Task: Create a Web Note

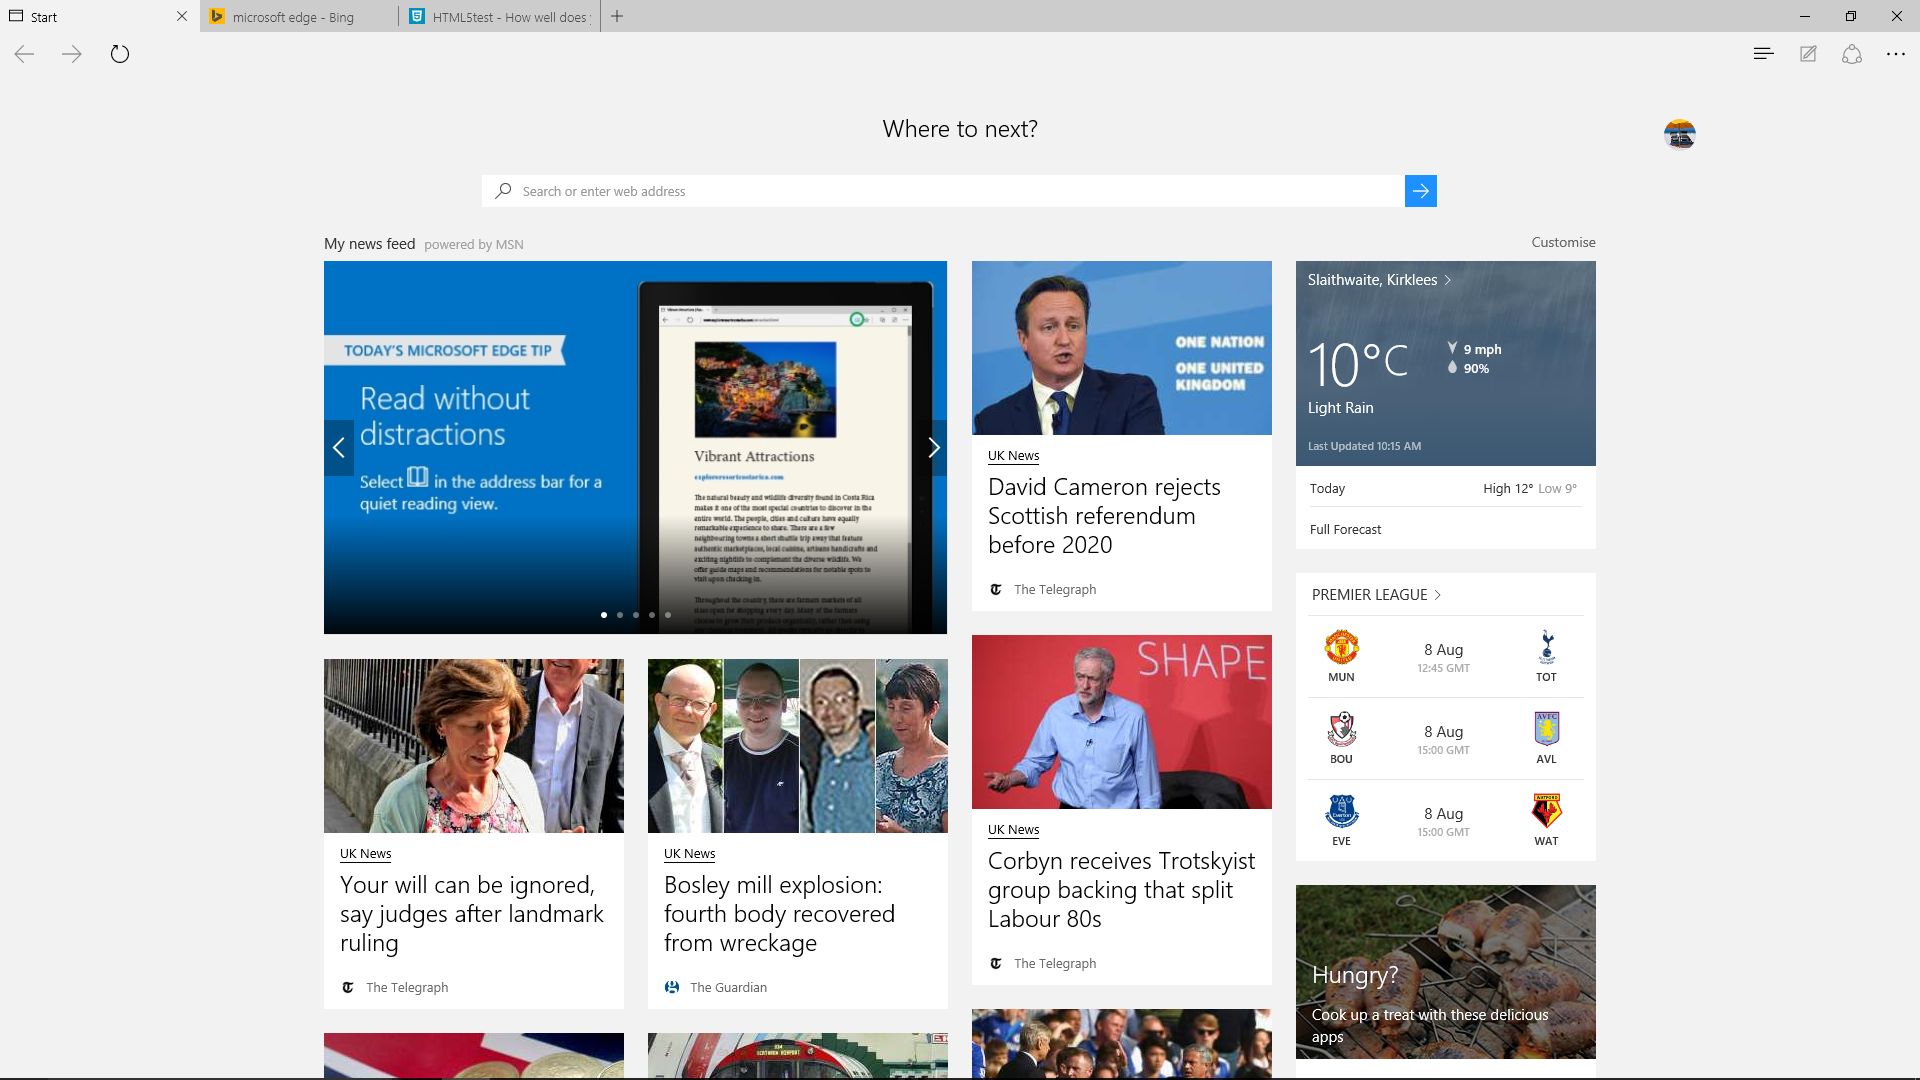Action: [1808, 53]
